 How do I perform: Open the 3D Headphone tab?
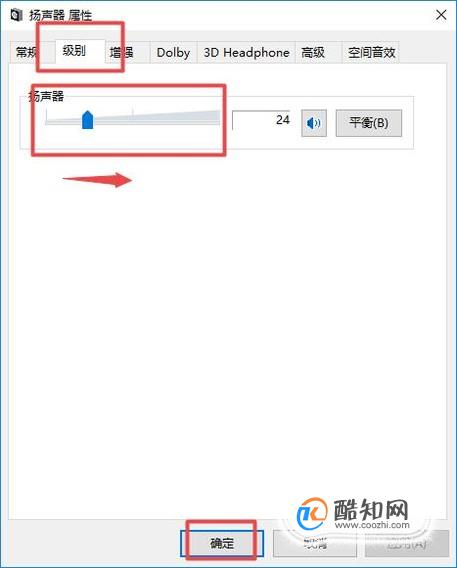246,53
